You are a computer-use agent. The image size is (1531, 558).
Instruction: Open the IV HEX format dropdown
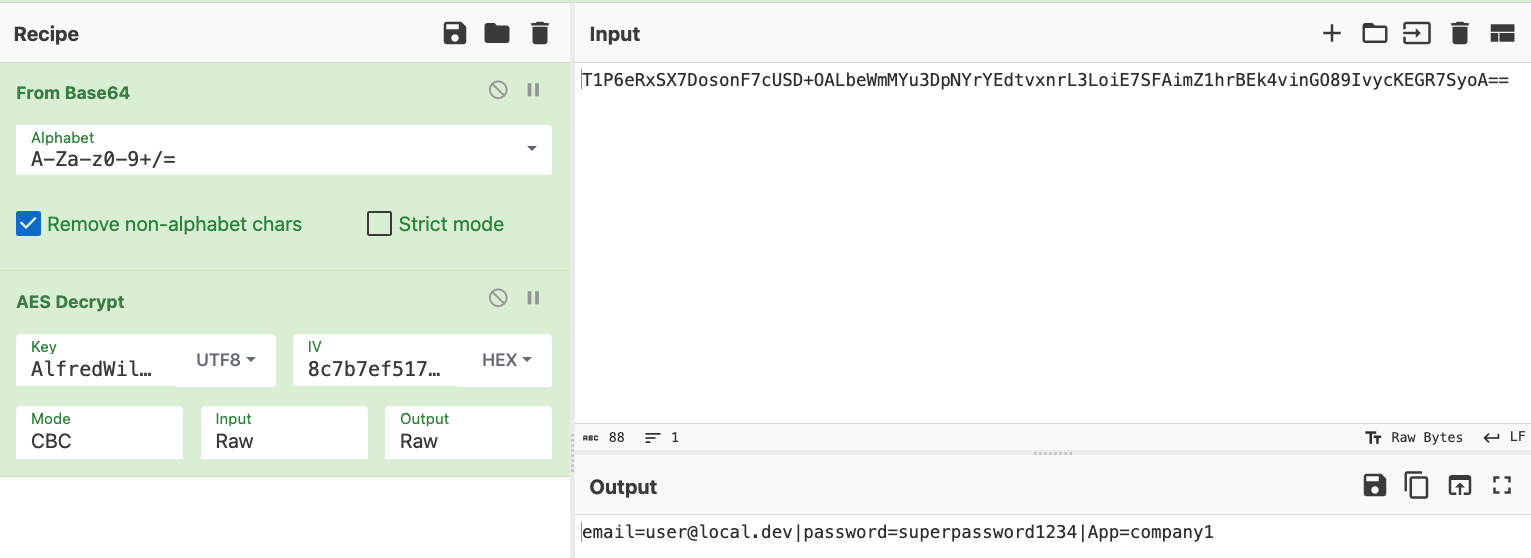click(x=507, y=360)
